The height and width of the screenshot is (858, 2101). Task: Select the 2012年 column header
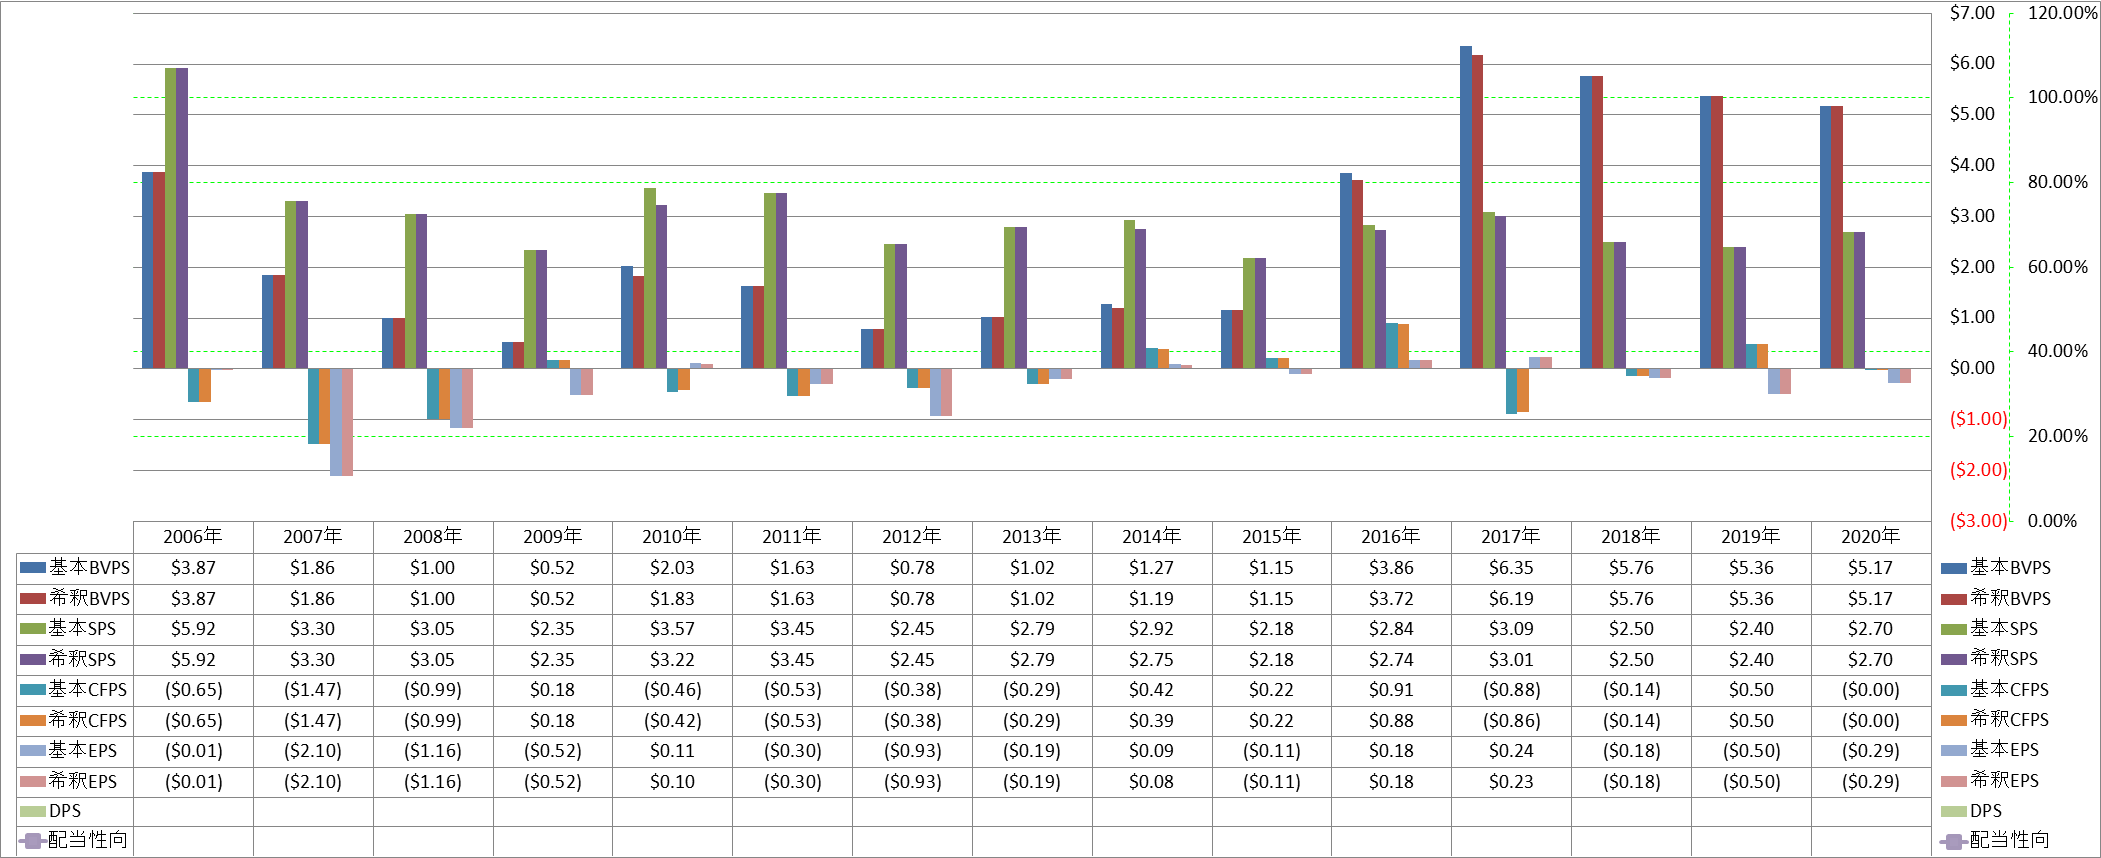(x=912, y=537)
